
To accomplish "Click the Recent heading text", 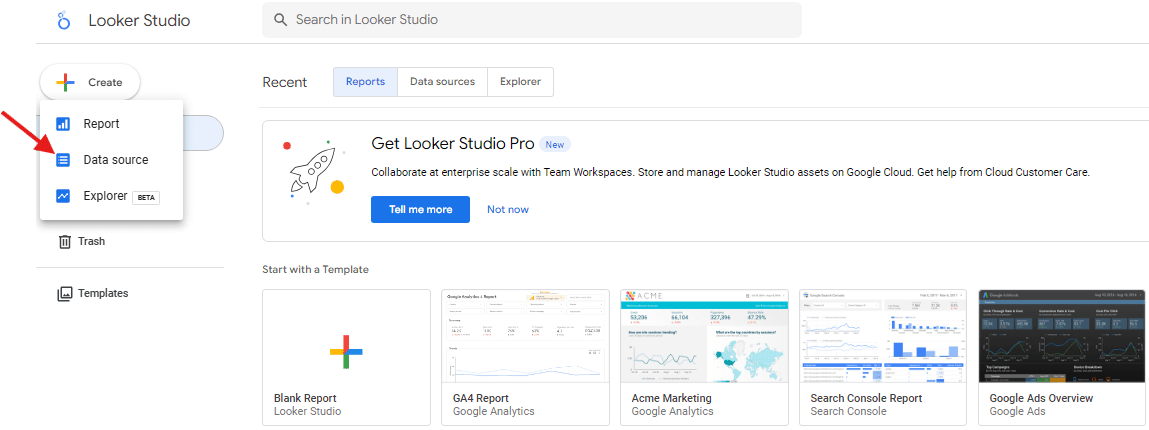I will [285, 82].
